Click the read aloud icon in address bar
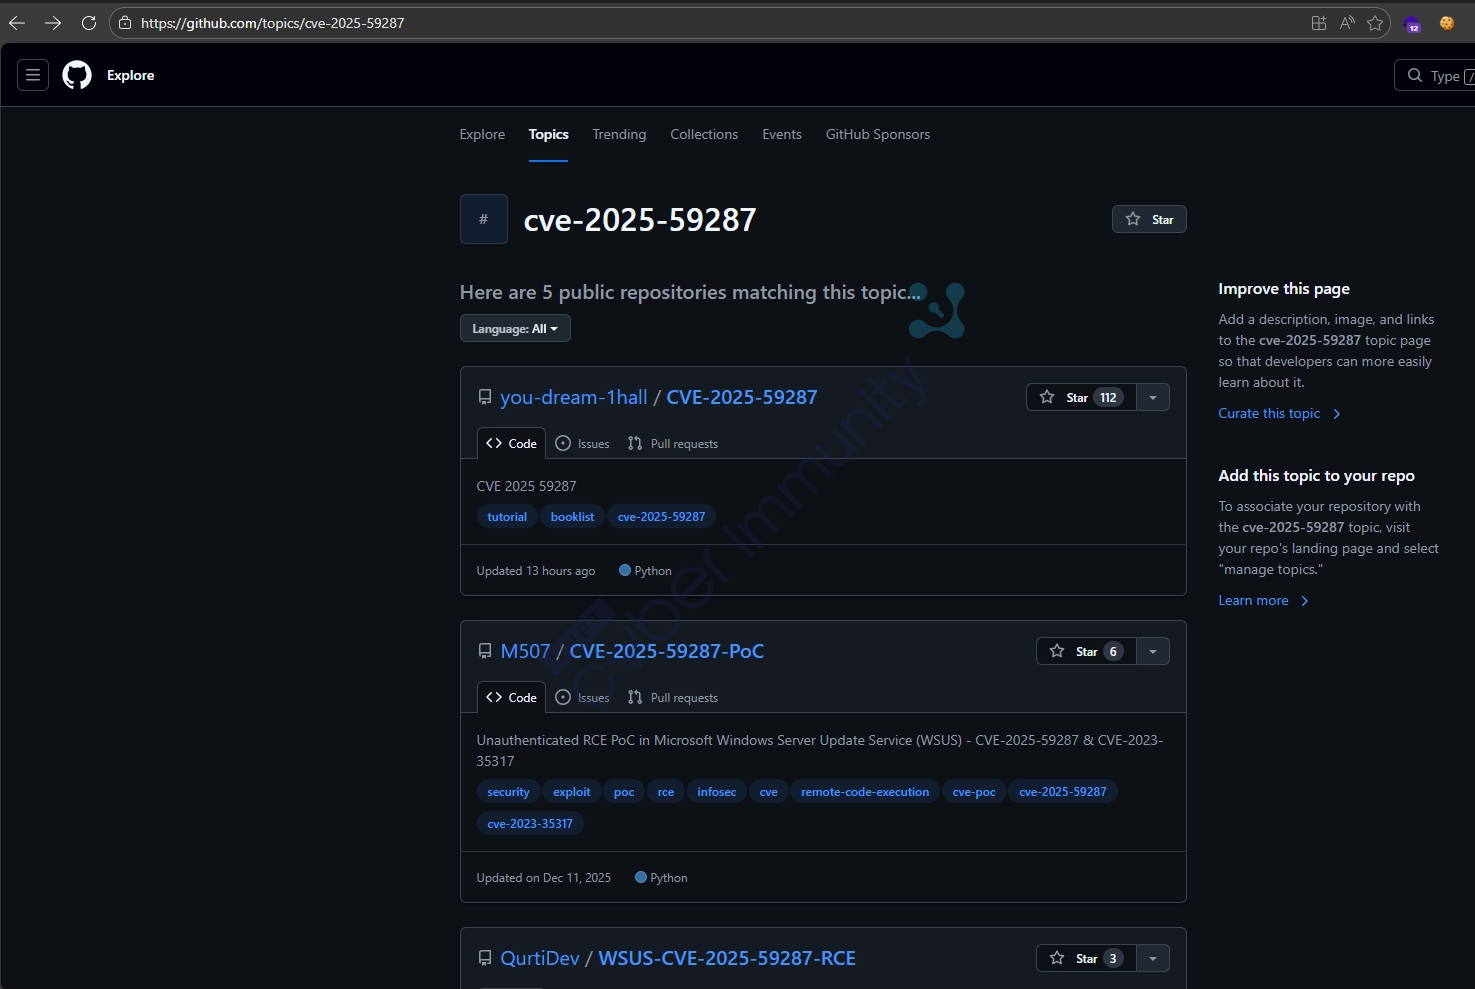This screenshot has width=1475, height=989. click(x=1347, y=23)
